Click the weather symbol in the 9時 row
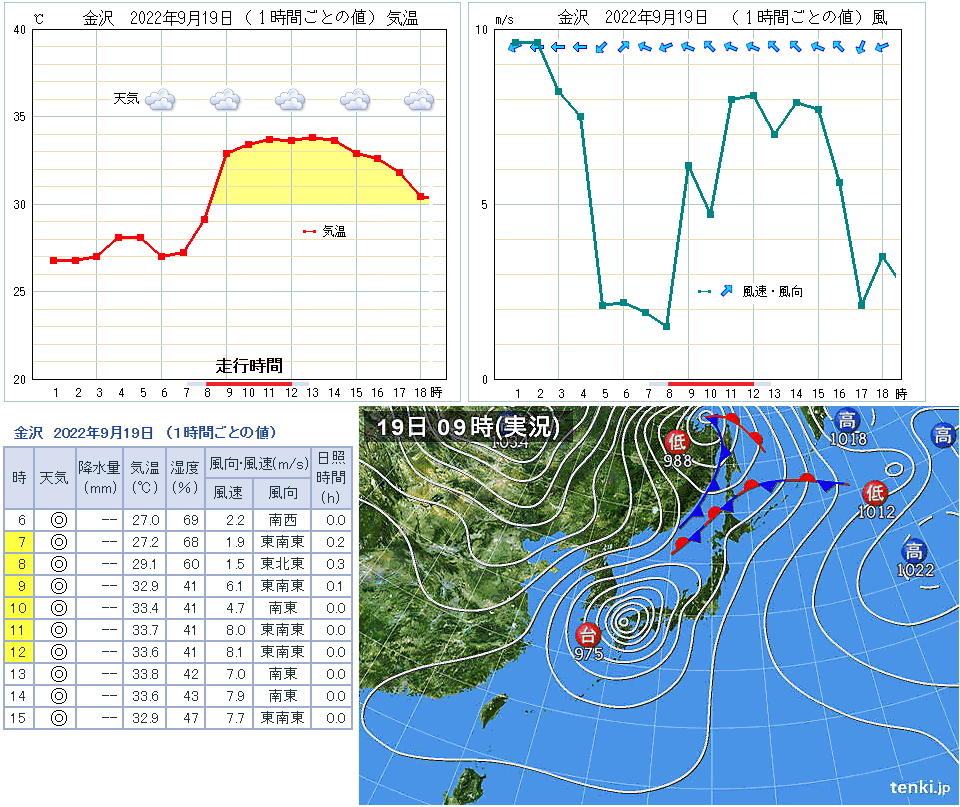This screenshot has width=960, height=807. tap(58, 585)
